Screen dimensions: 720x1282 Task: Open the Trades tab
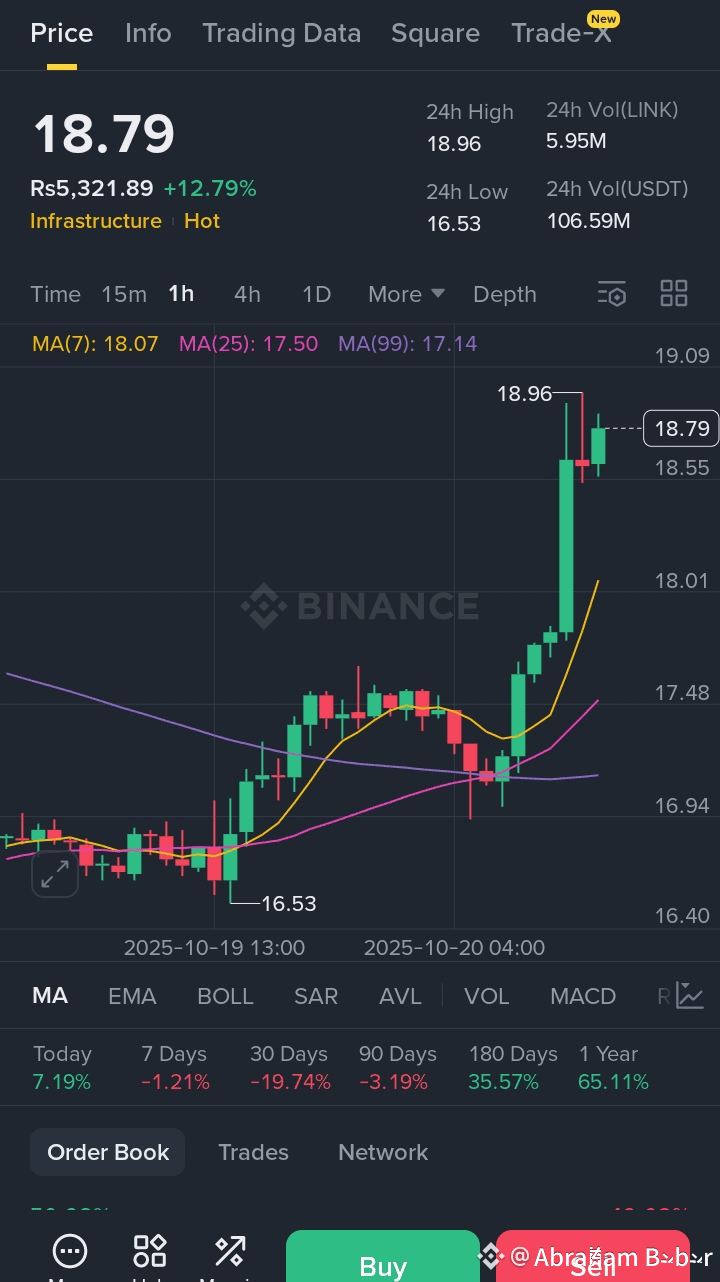253,1152
